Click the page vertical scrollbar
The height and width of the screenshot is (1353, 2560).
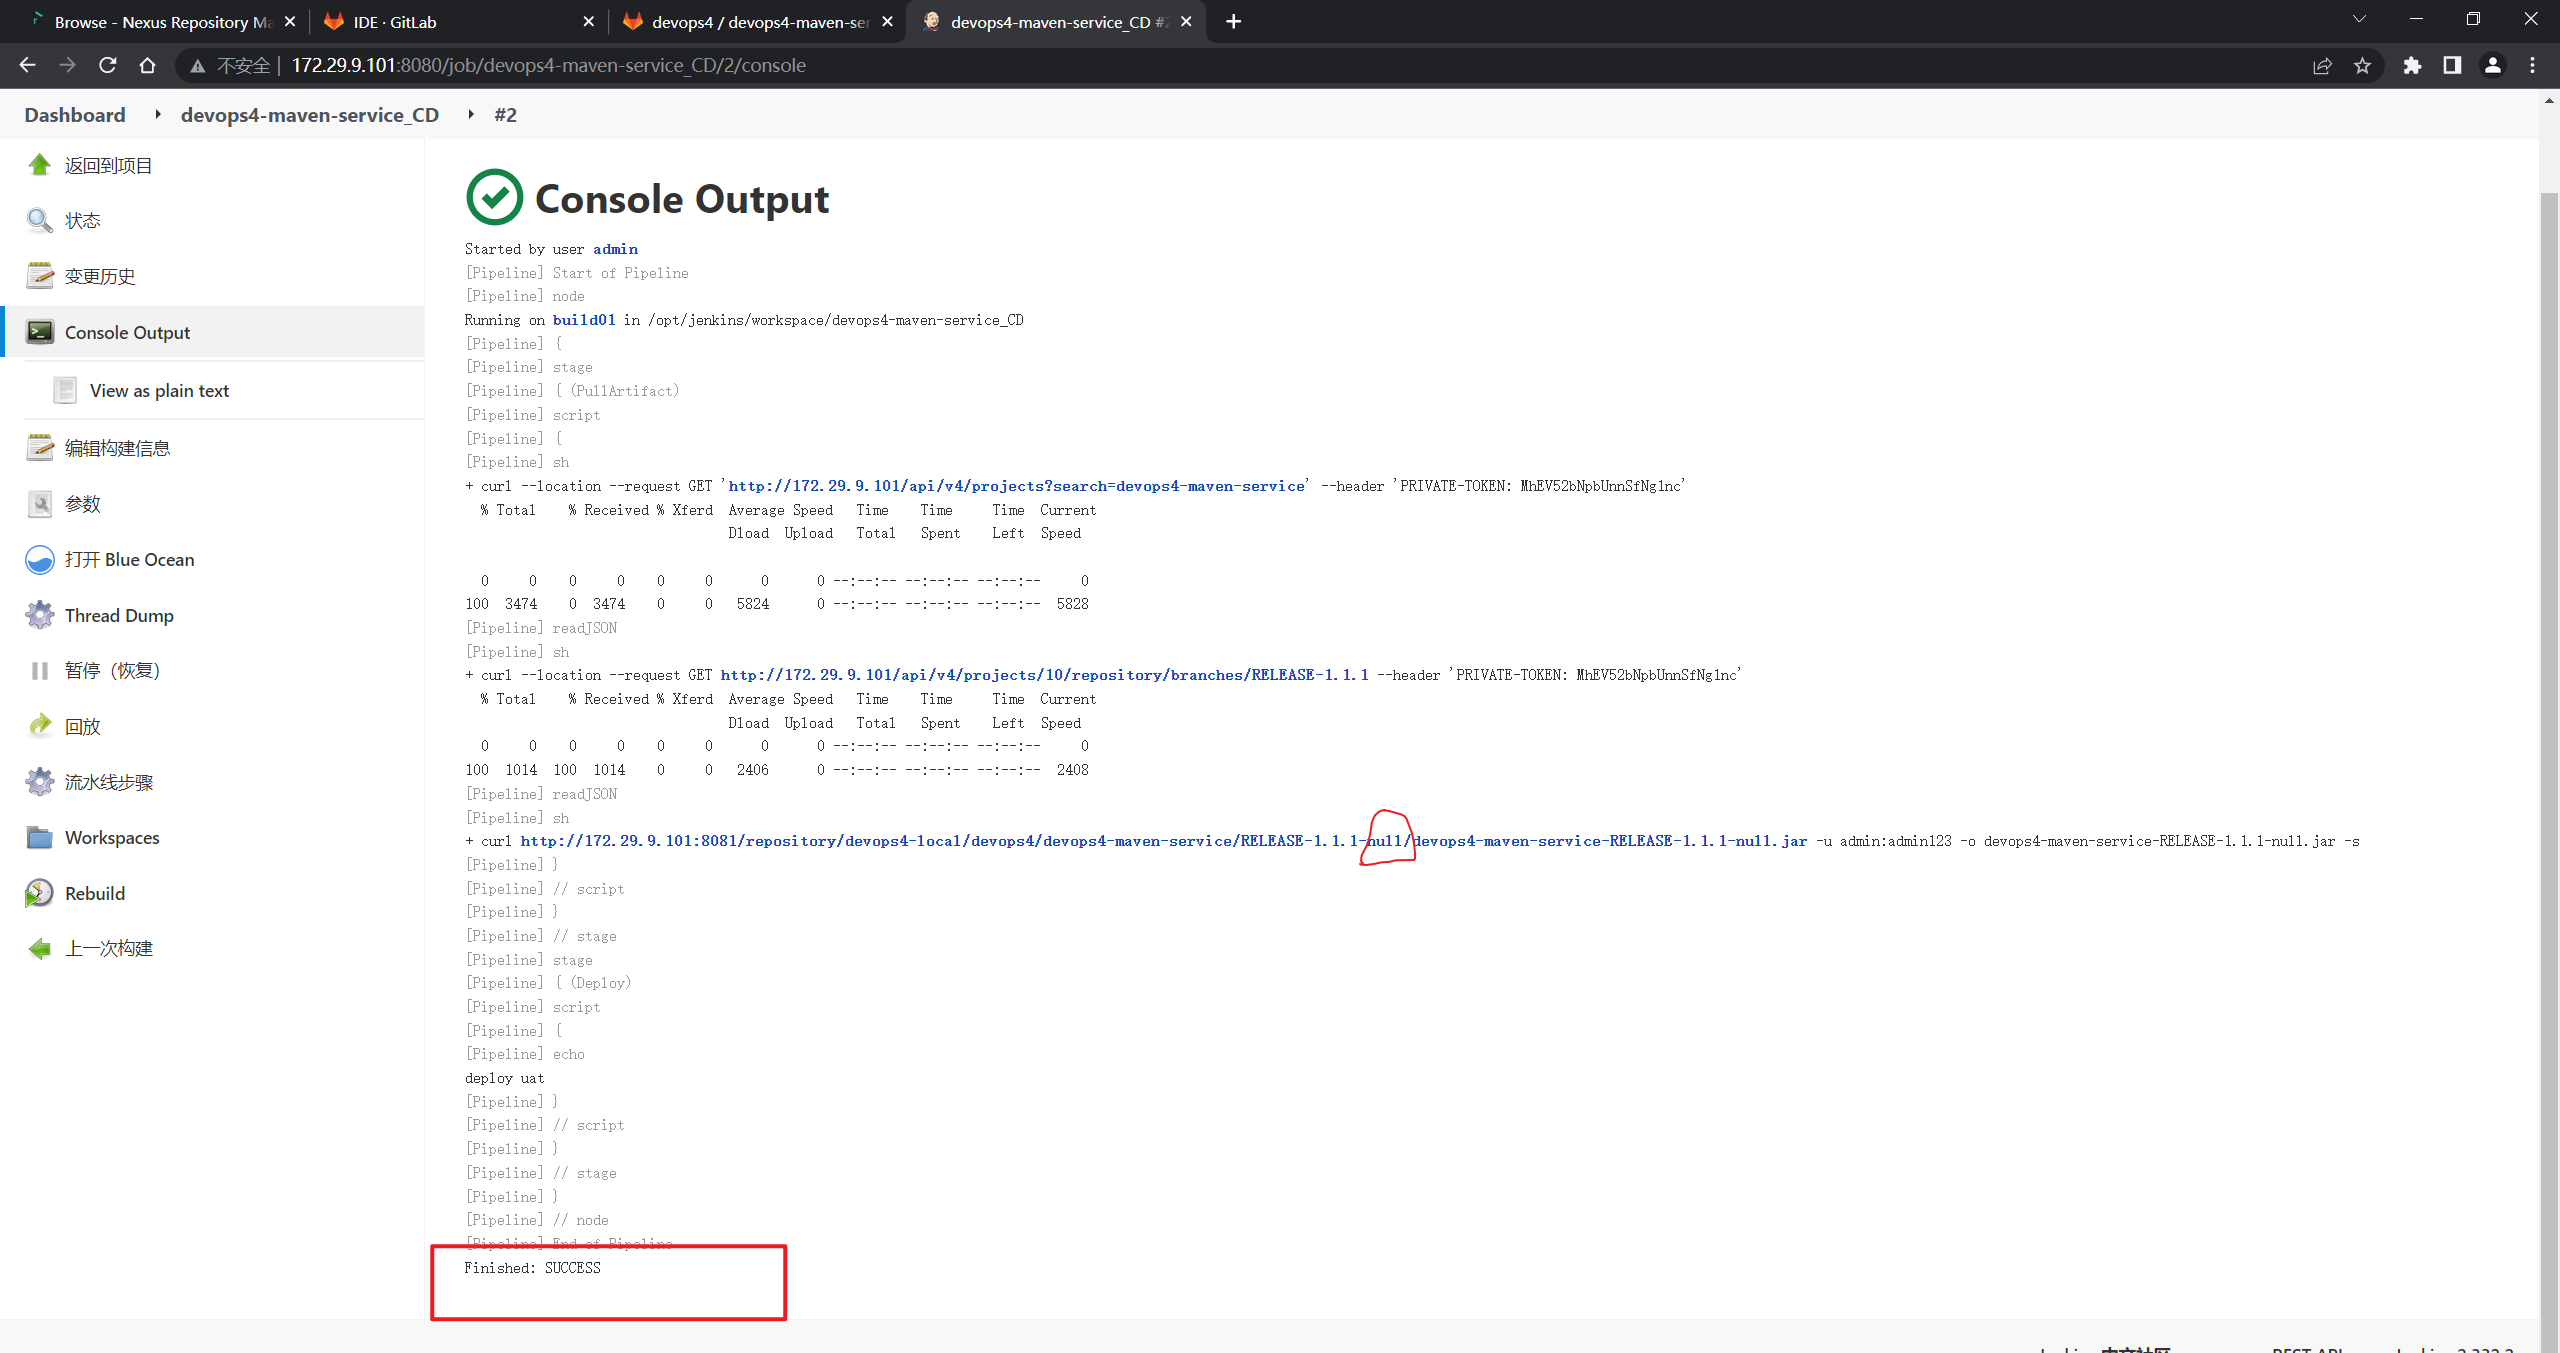pyautogui.click(x=2549, y=700)
